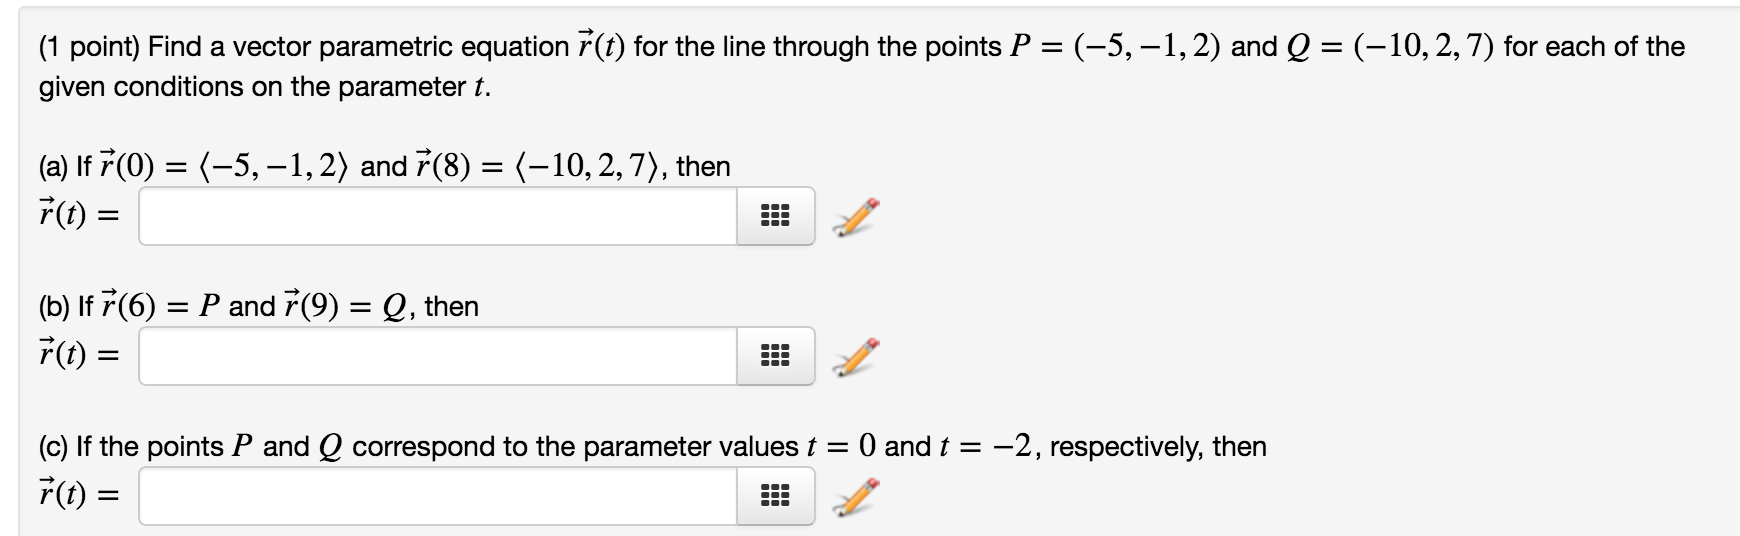Click the "(b) If" label text
The width and height of the screenshot is (1740, 536).
click(64, 306)
